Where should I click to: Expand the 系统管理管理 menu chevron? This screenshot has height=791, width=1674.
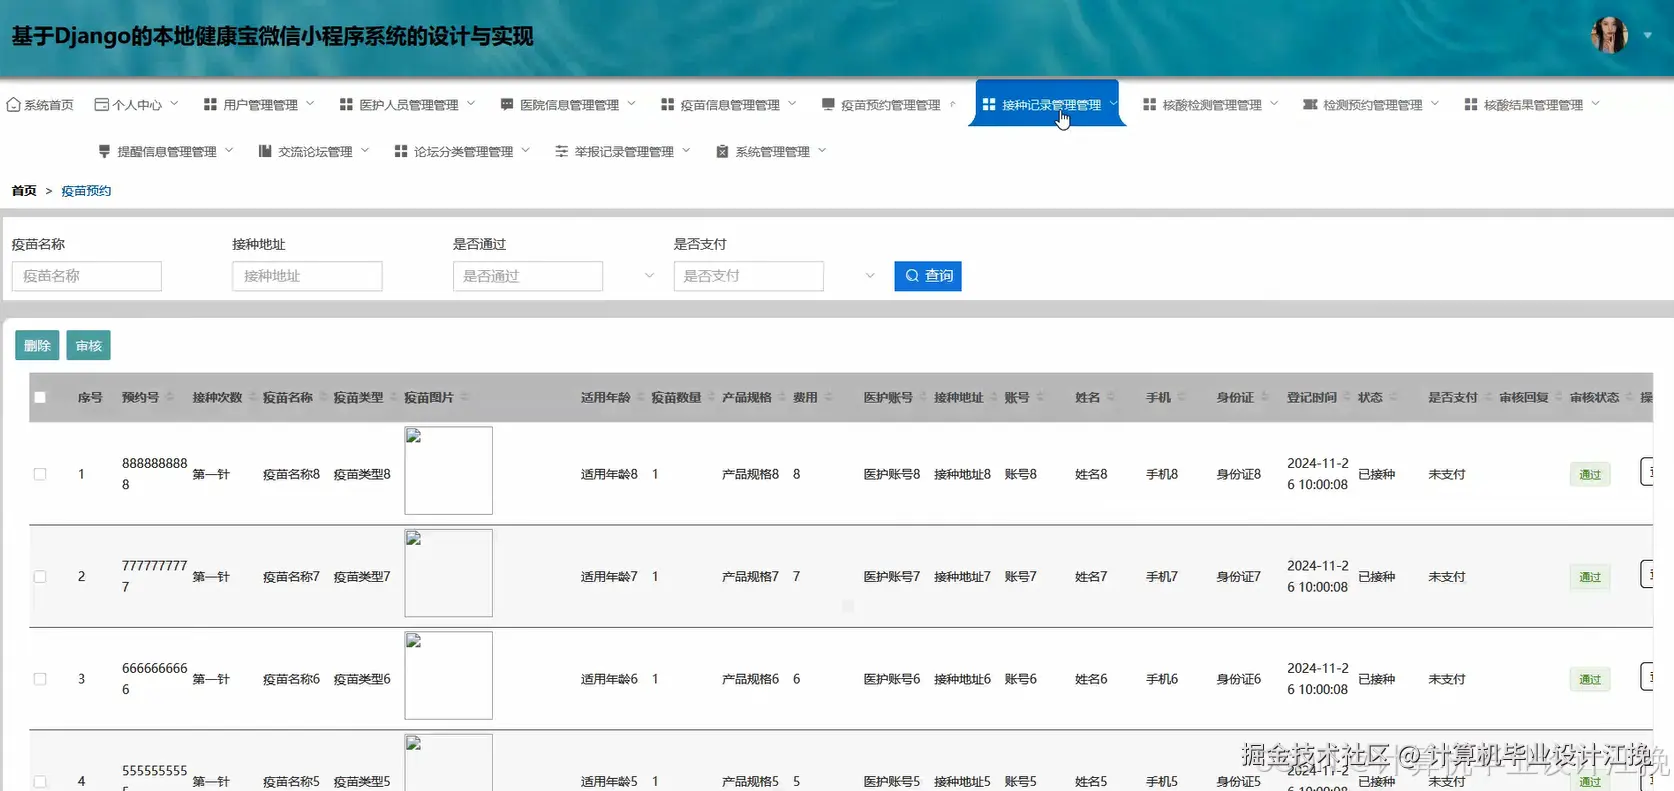tap(822, 151)
